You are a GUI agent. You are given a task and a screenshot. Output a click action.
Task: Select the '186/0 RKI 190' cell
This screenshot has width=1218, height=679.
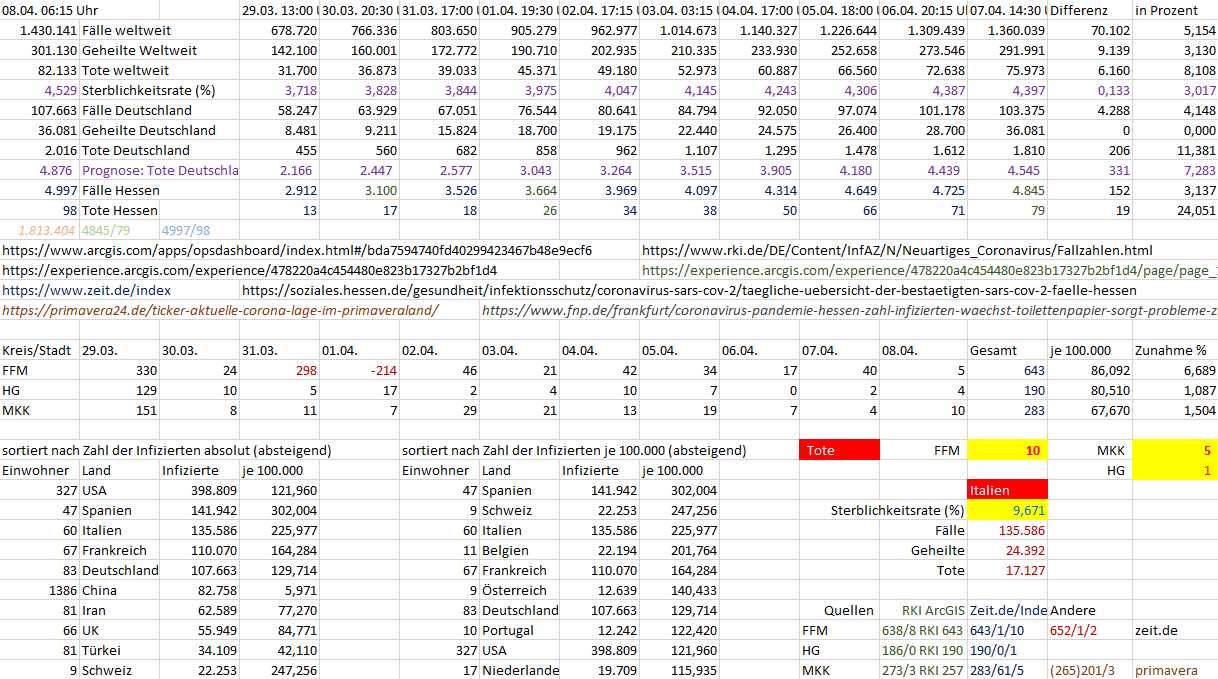[923, 650]
